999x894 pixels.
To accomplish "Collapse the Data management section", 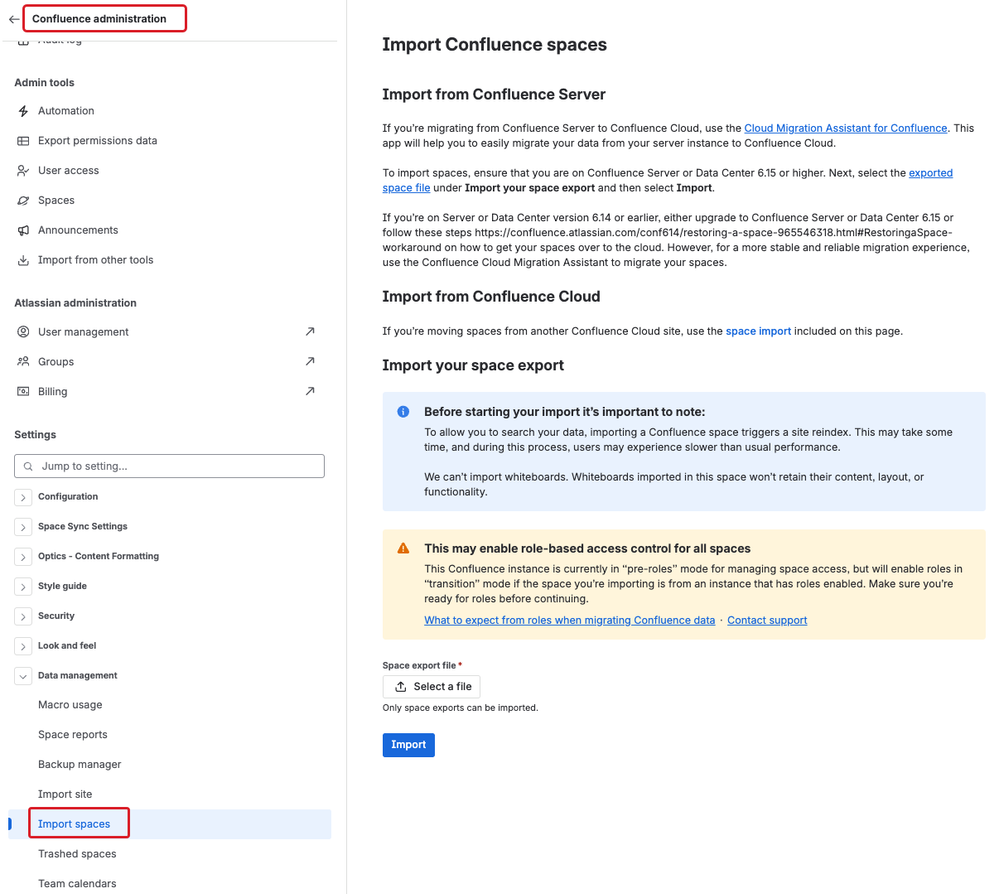I will (23, 677).
